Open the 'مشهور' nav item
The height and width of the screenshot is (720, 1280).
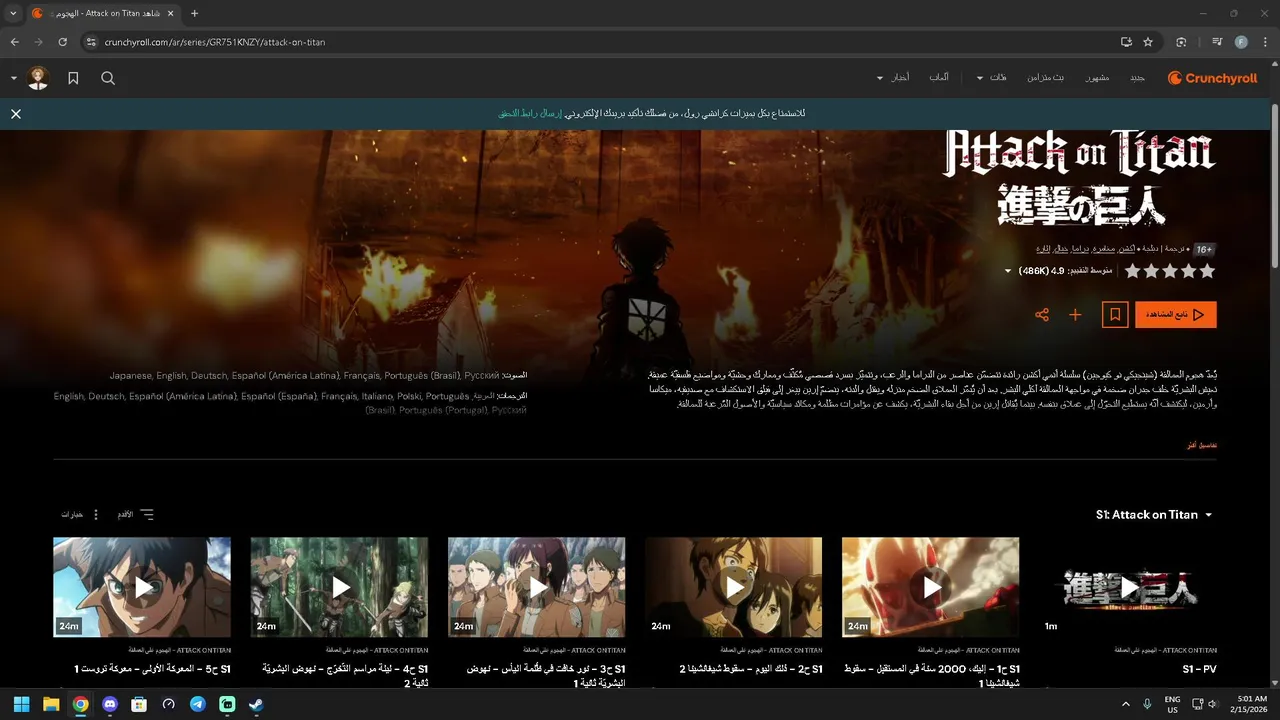click(x=1097, y=78)
